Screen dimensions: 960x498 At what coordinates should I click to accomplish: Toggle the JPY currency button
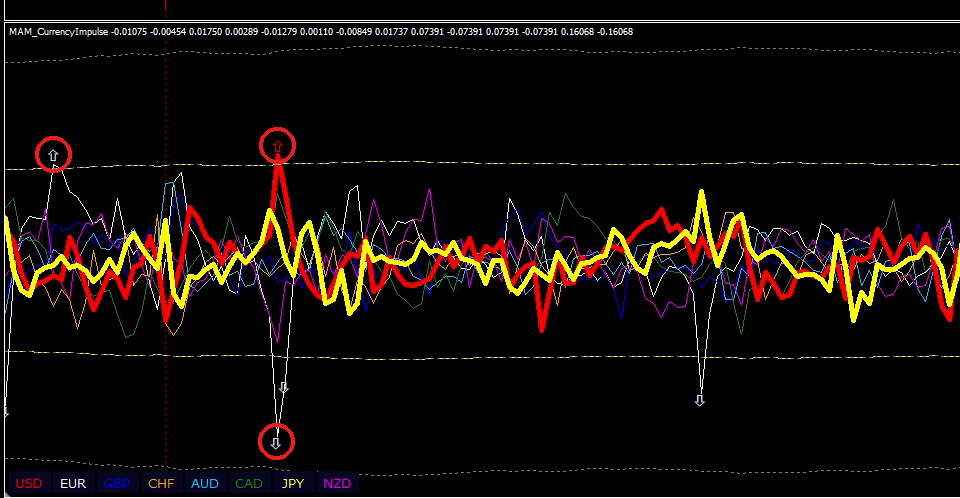[x=293, y=483]
